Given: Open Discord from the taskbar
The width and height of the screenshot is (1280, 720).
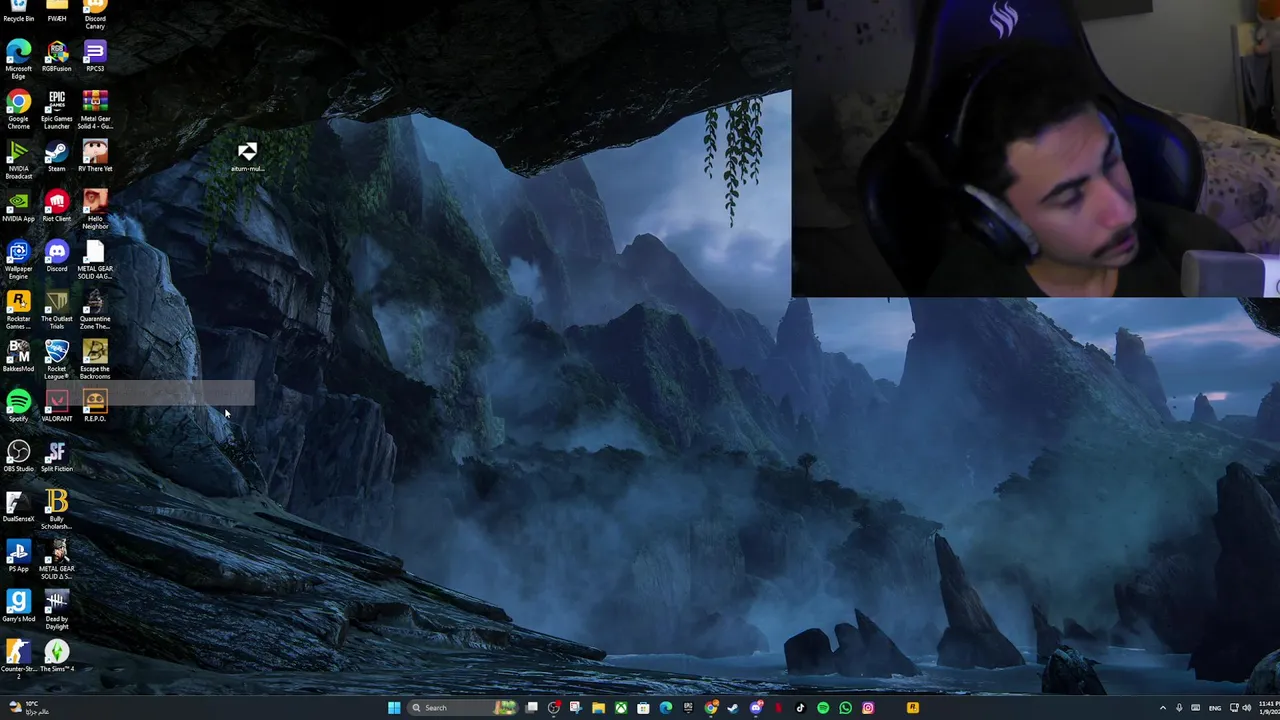Looking at the screenshot, I should [x=756, y=708].
